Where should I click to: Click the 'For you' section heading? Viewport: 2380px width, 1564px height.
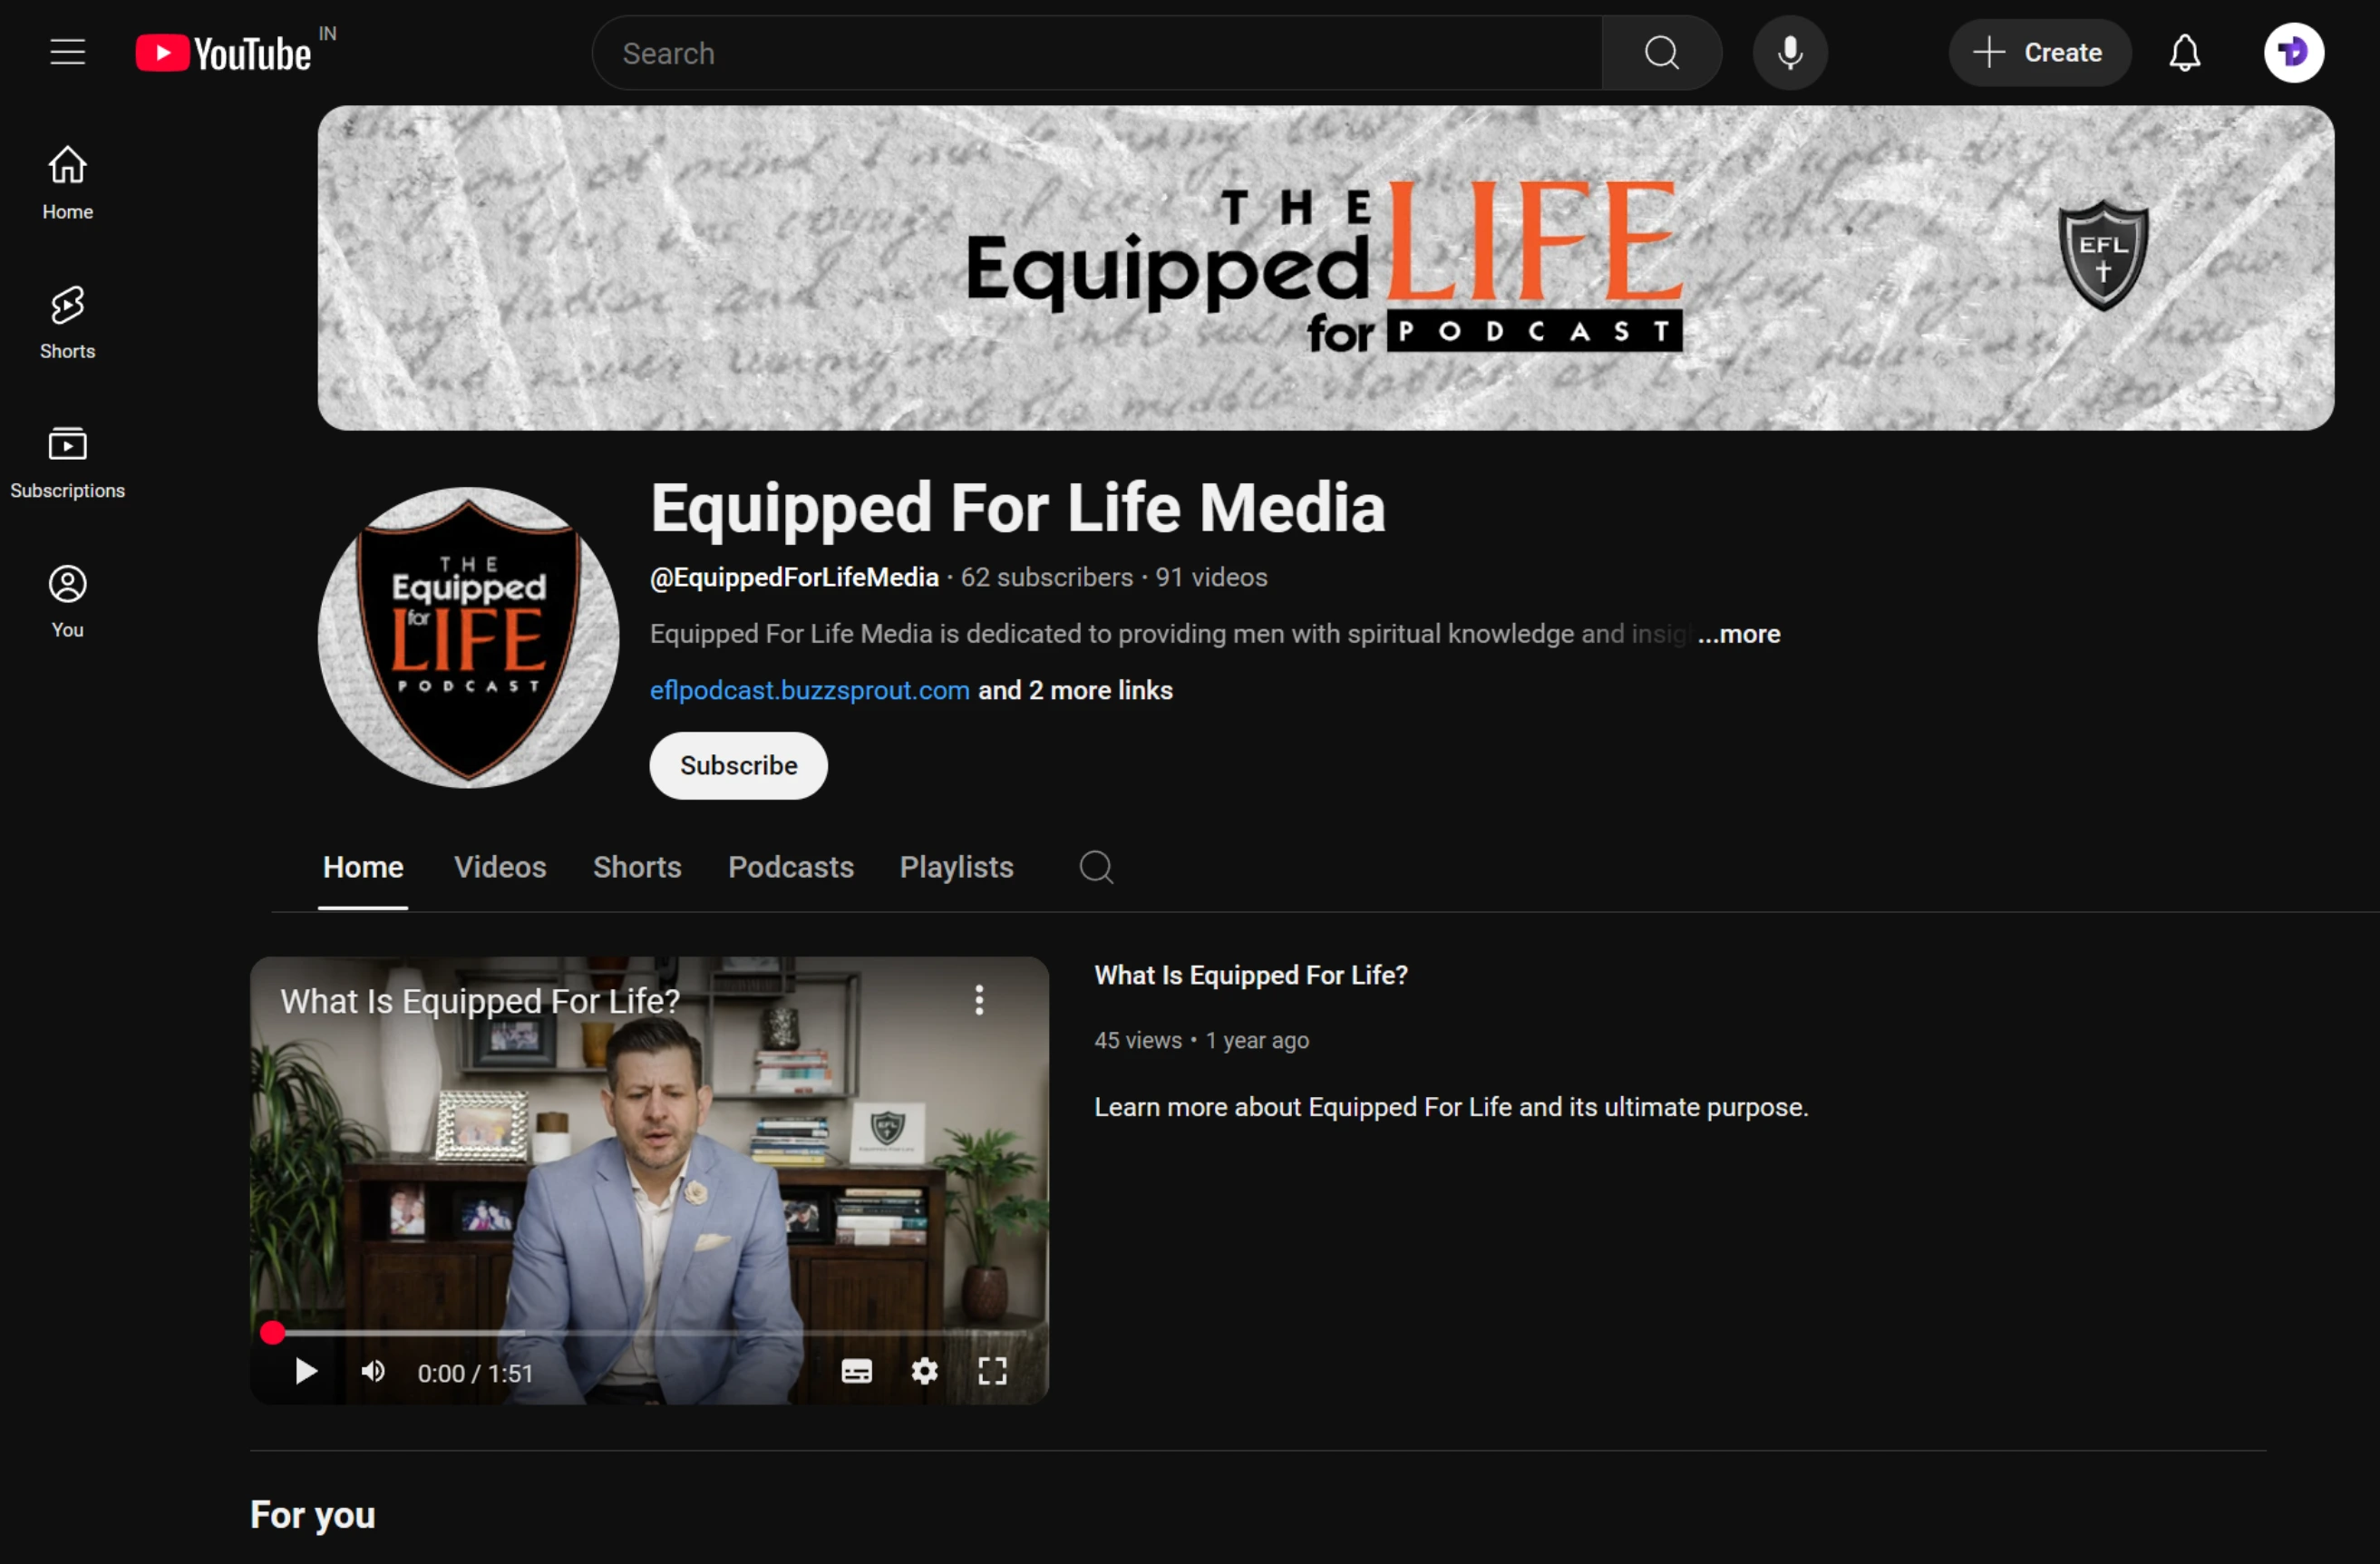click(x=313, y=1515)
